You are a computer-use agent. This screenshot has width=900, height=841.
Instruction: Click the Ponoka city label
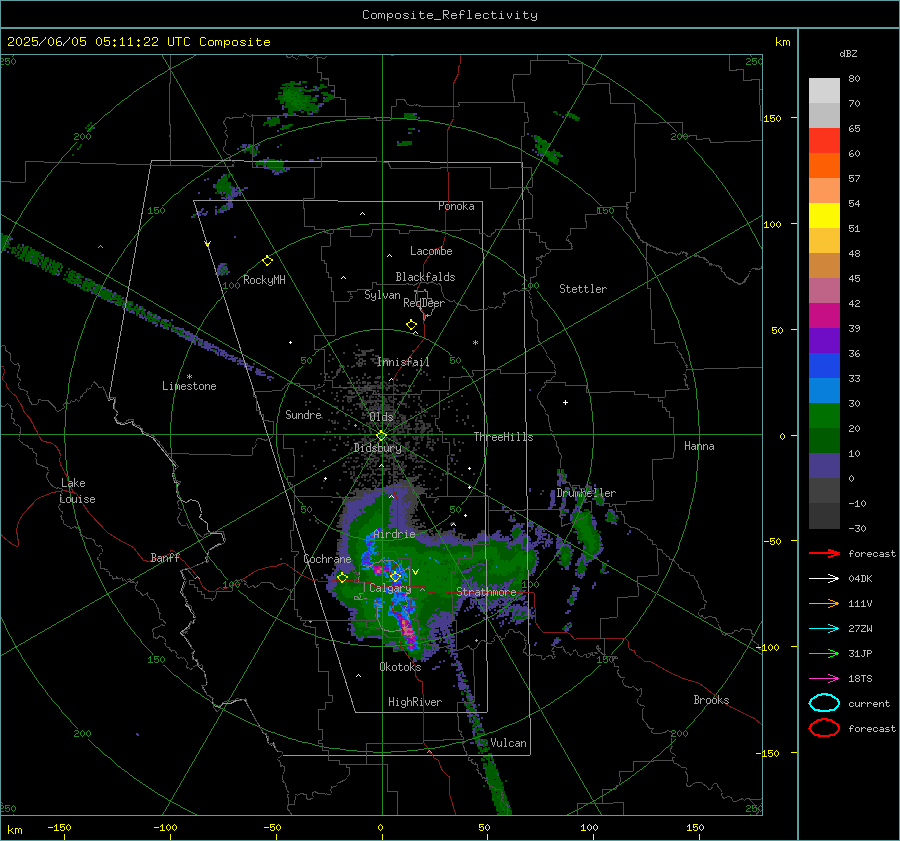(456, 206)
